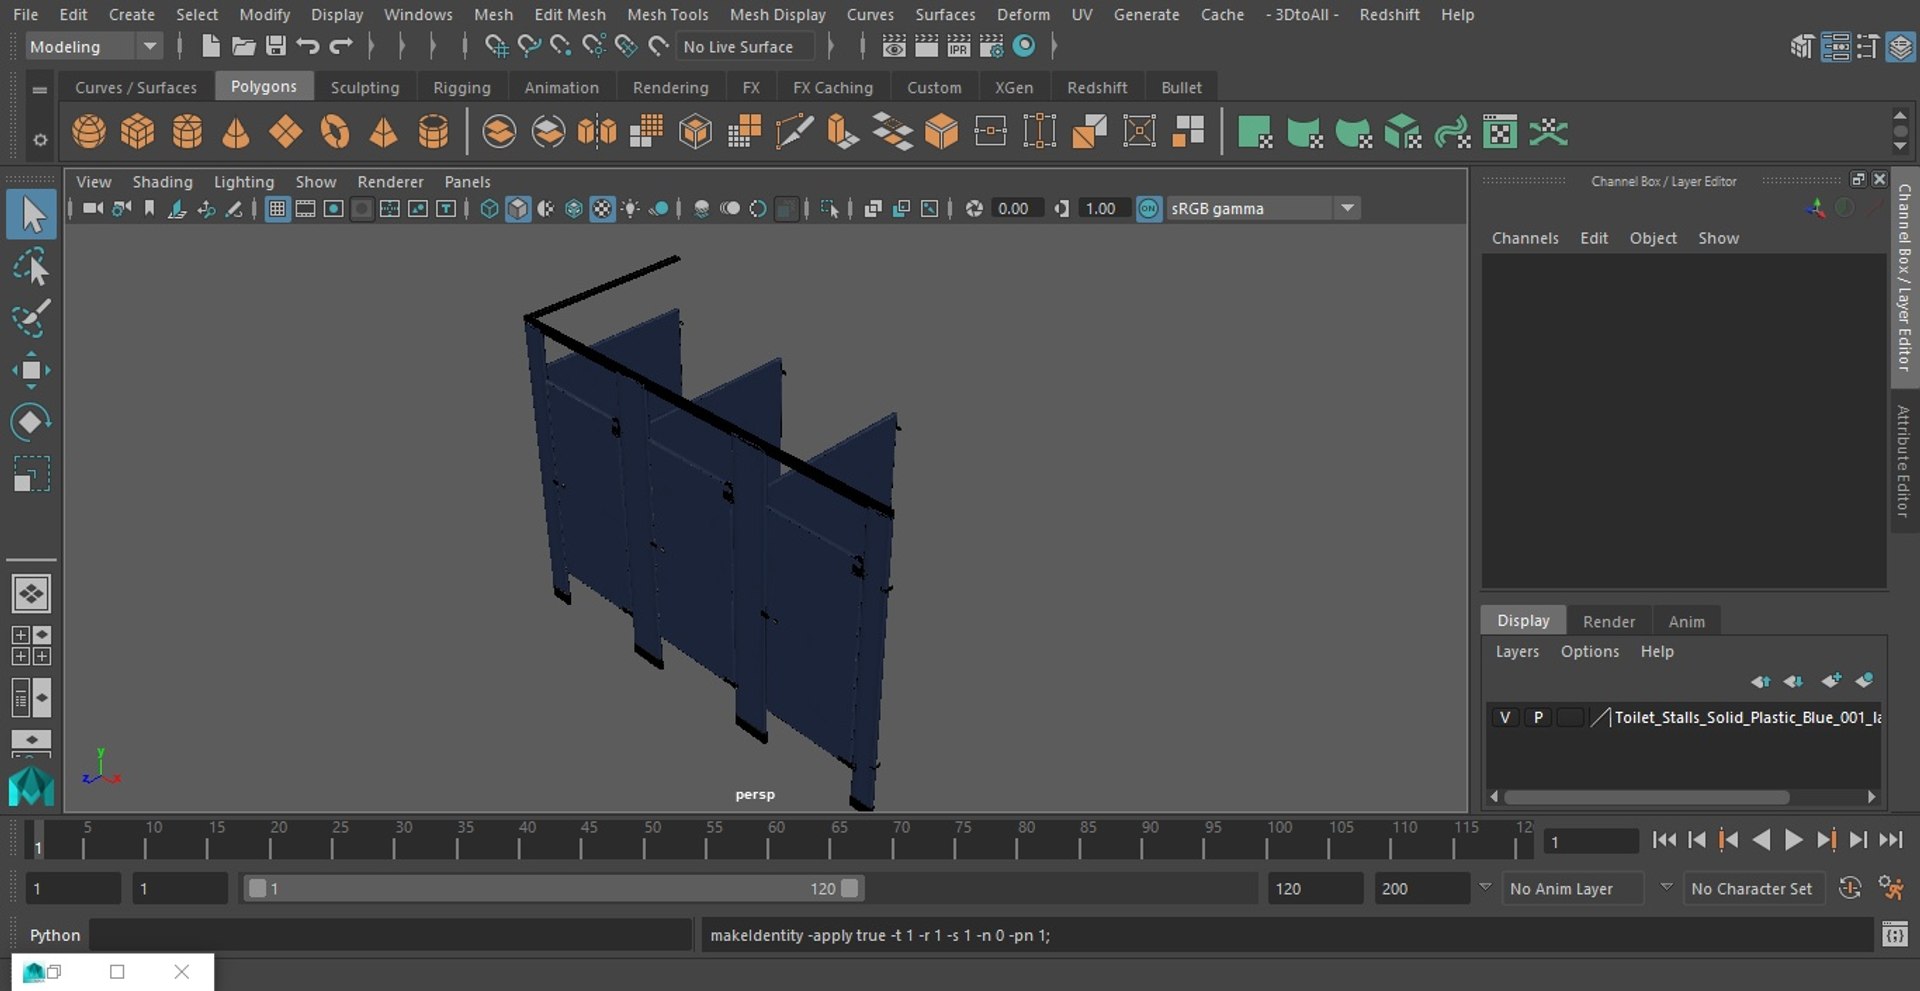Switch to the Render layer tab
The height and width of the screenshot is (991, 1920).
point(1608,621)
